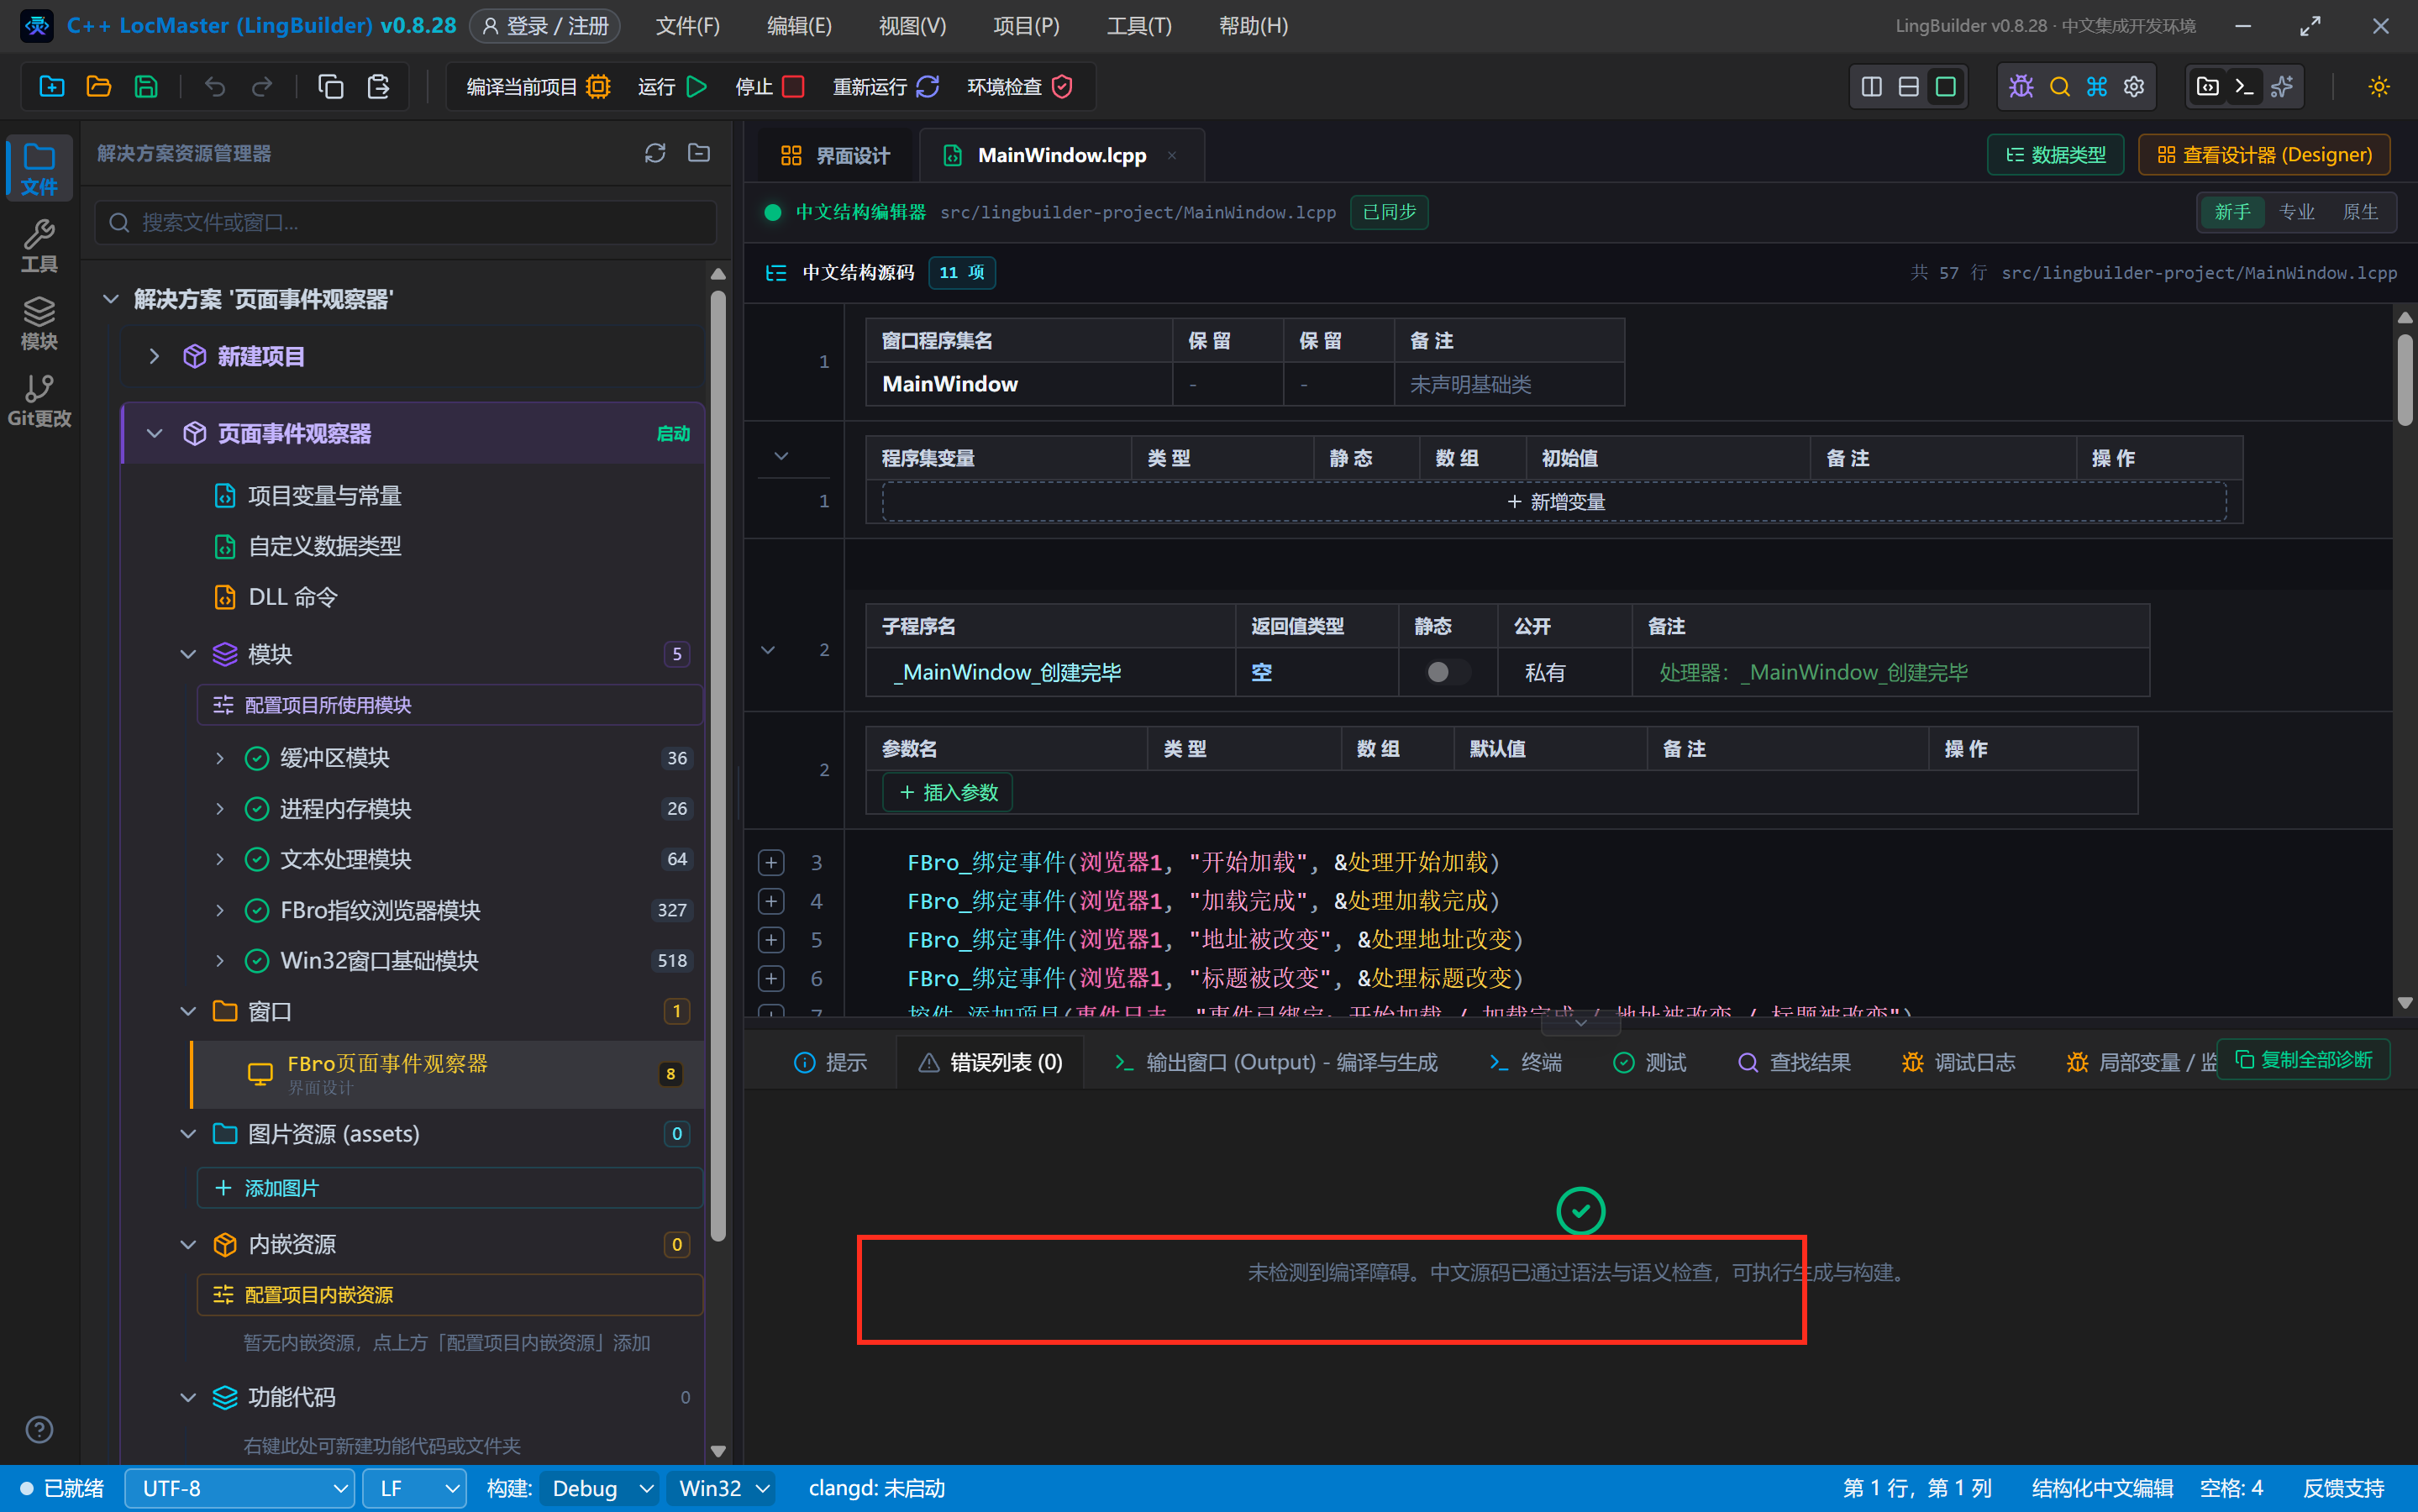
Task: Open the 文件(F) menu
Action: (687, 26)
